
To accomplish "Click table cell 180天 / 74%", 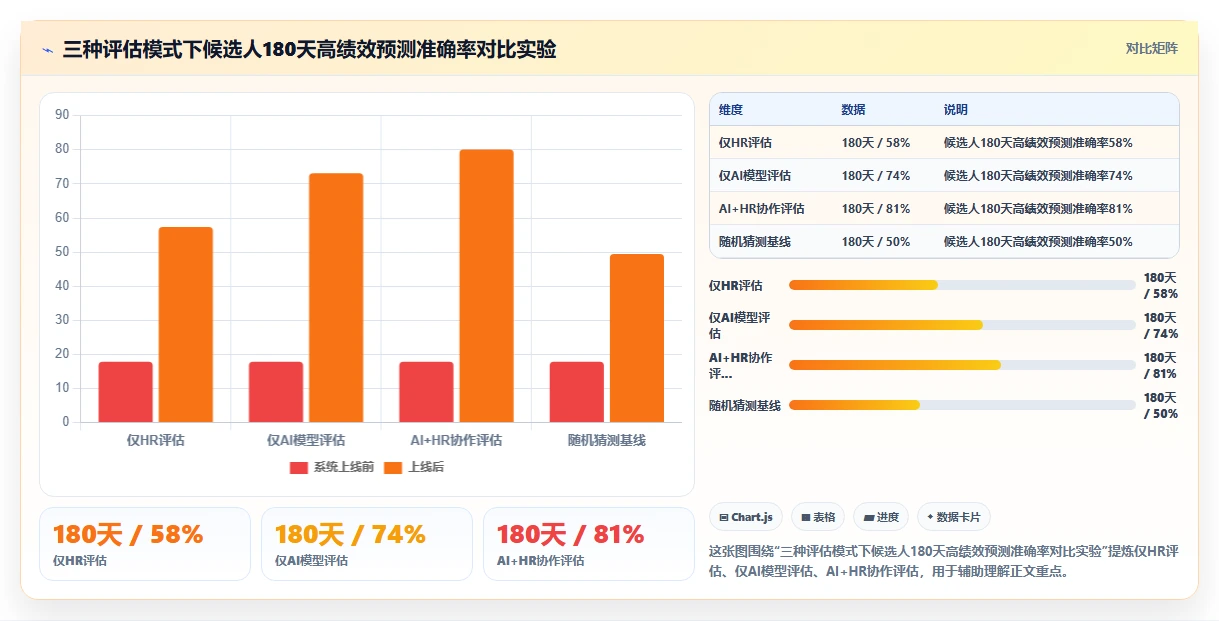I will click(x=876, y=176).
